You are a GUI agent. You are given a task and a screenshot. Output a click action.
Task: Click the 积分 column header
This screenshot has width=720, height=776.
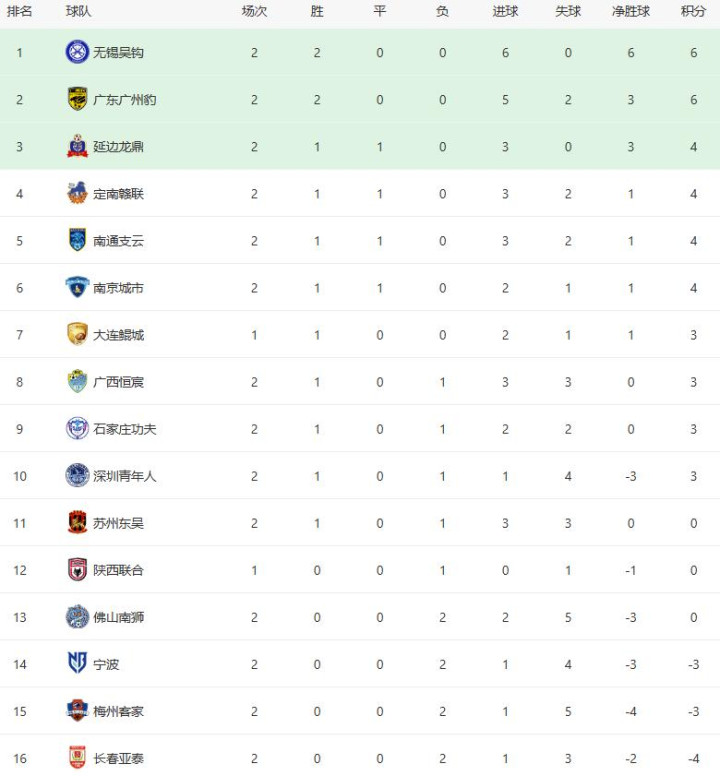693,12
